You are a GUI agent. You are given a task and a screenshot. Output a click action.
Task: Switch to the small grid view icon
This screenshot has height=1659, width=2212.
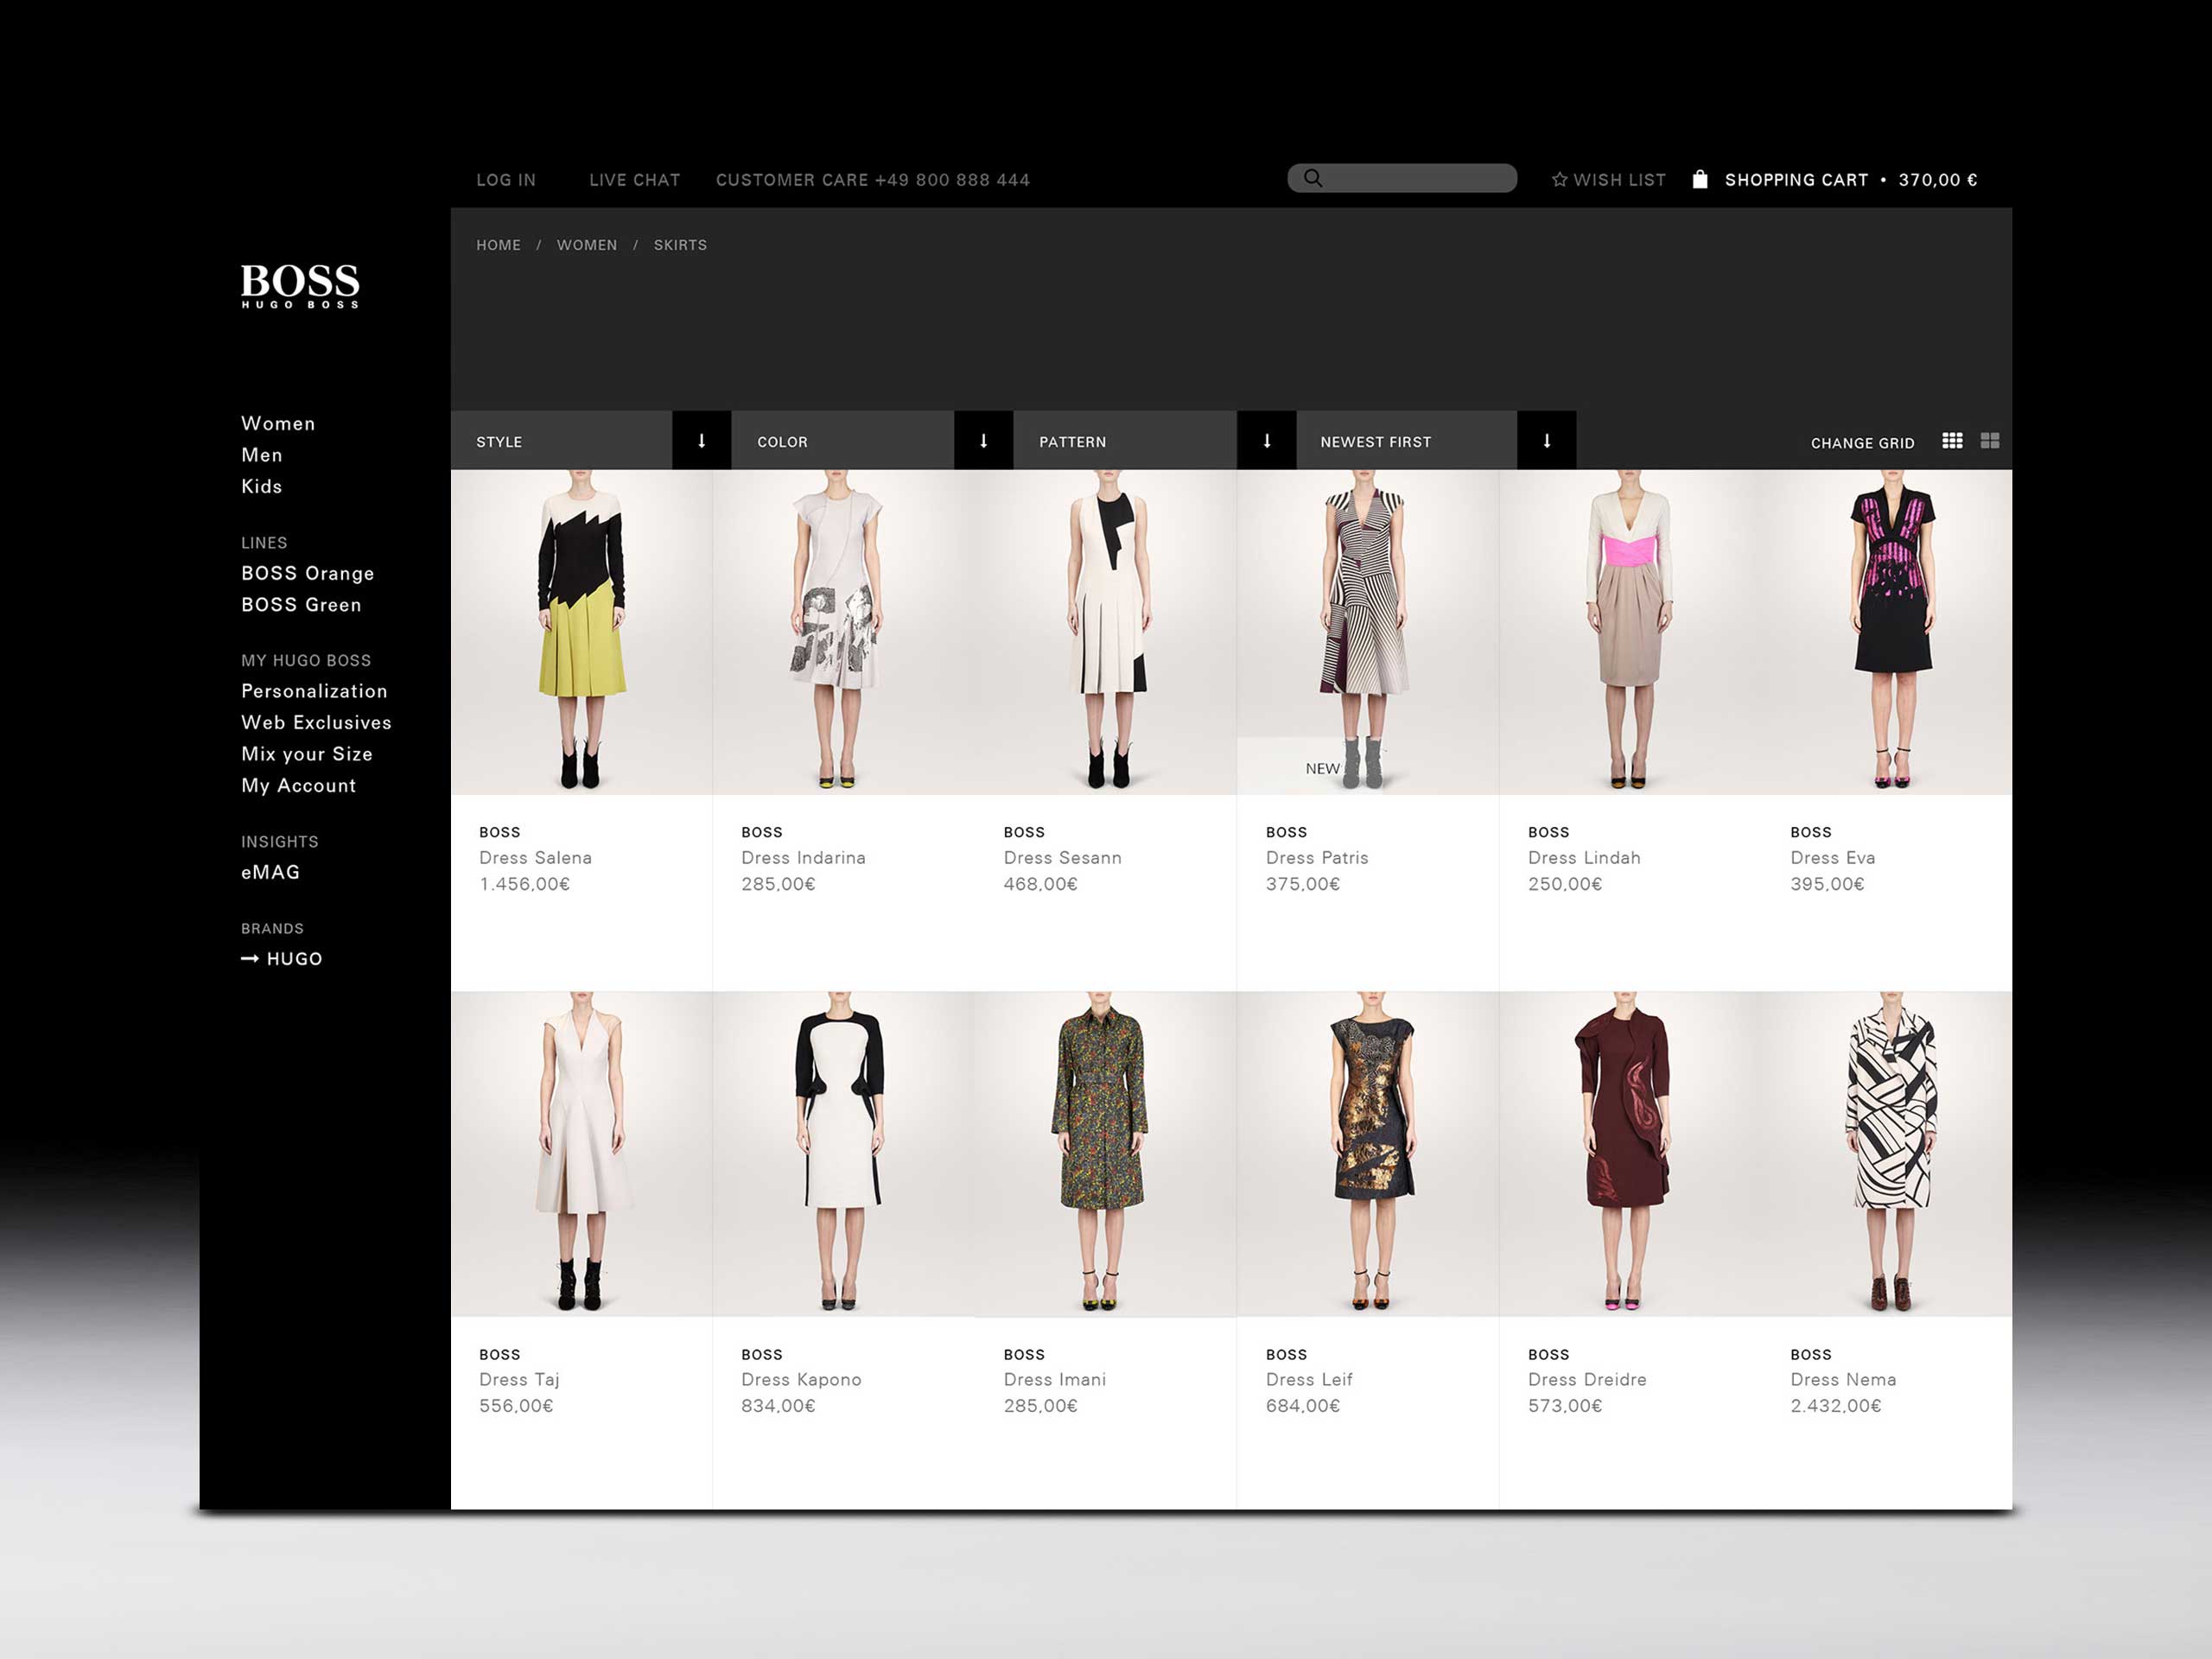point(1952,441)
